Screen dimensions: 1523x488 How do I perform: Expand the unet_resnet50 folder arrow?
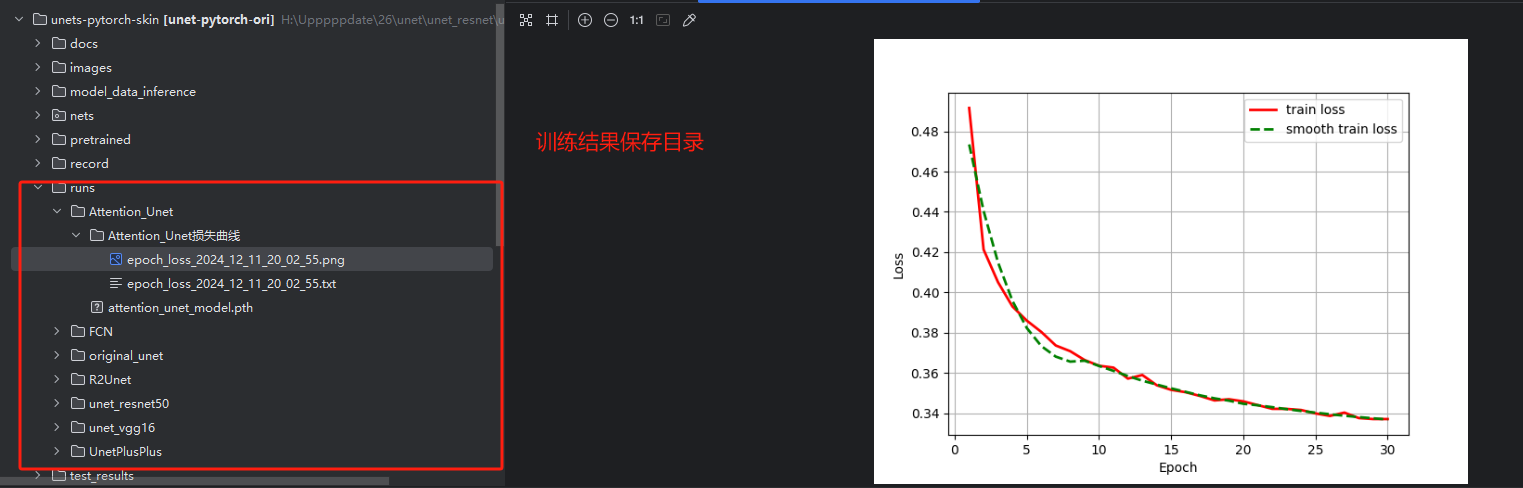[57, 403]
